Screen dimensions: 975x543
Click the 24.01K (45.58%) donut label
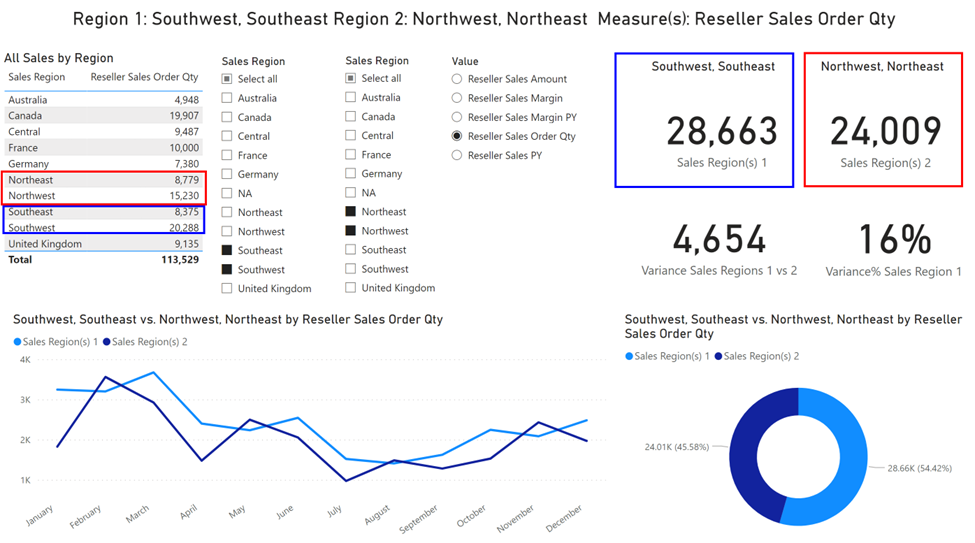tap(677, 447)
